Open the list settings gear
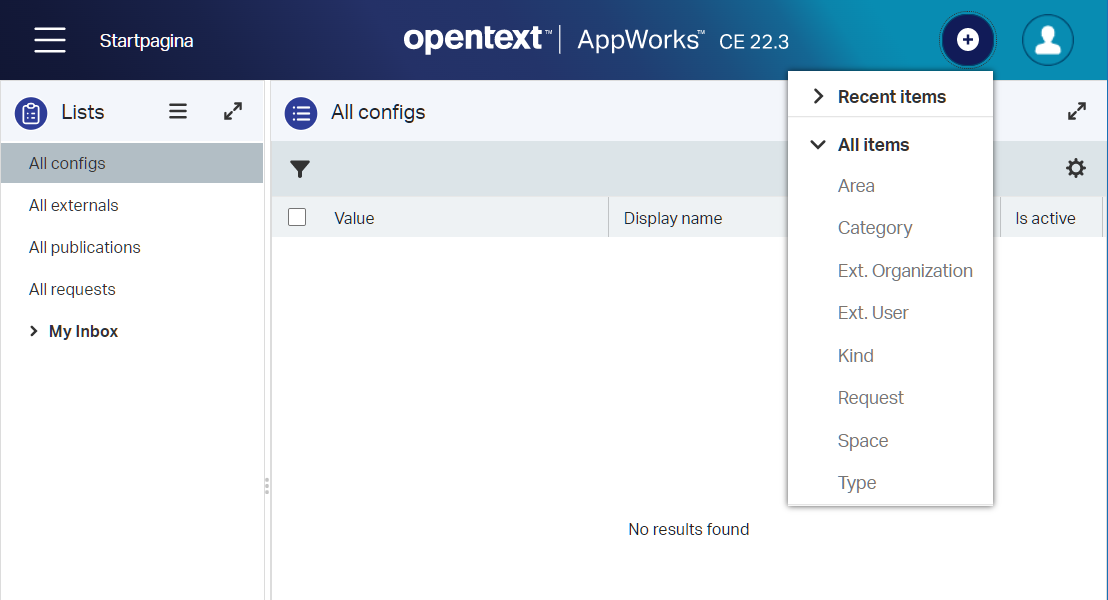The height and width of the screenshot is (600, 1108). point(1075,168)
